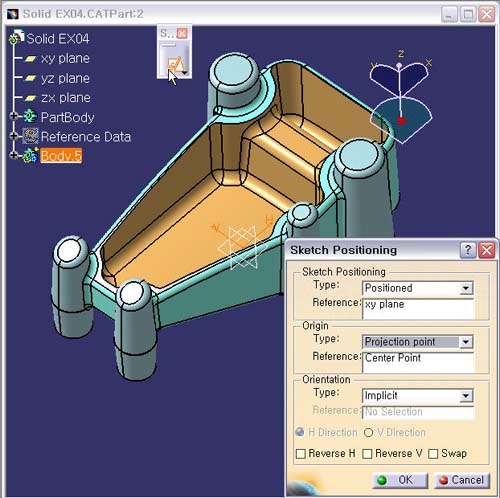Select the xy plane icon in tree

pyautogui.click(x=30, y=59)
